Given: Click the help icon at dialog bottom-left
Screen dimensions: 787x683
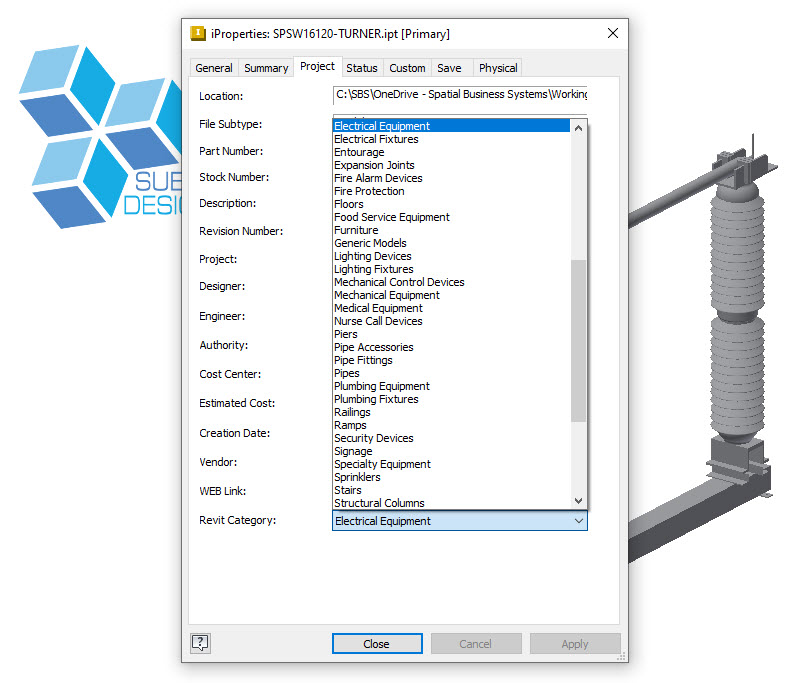Looking at the screenshot, I should click(x=201, y=643).
